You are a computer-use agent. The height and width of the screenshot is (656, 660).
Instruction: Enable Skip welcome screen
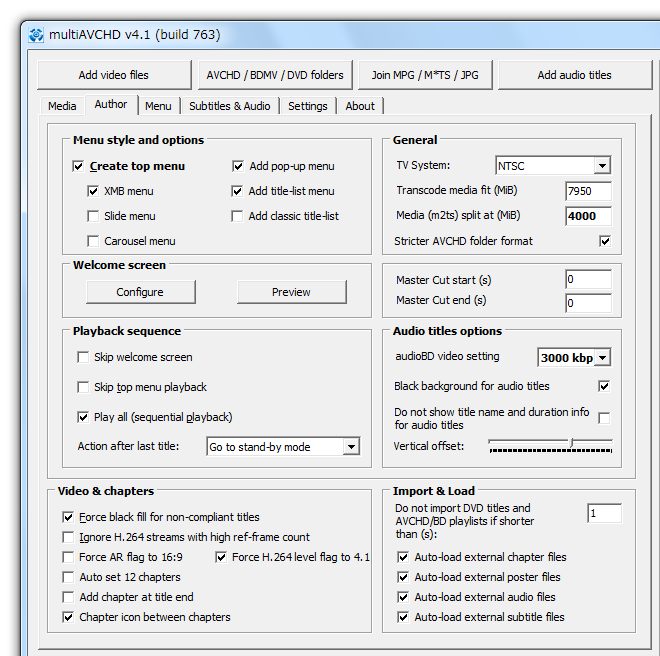coord(83,357)
